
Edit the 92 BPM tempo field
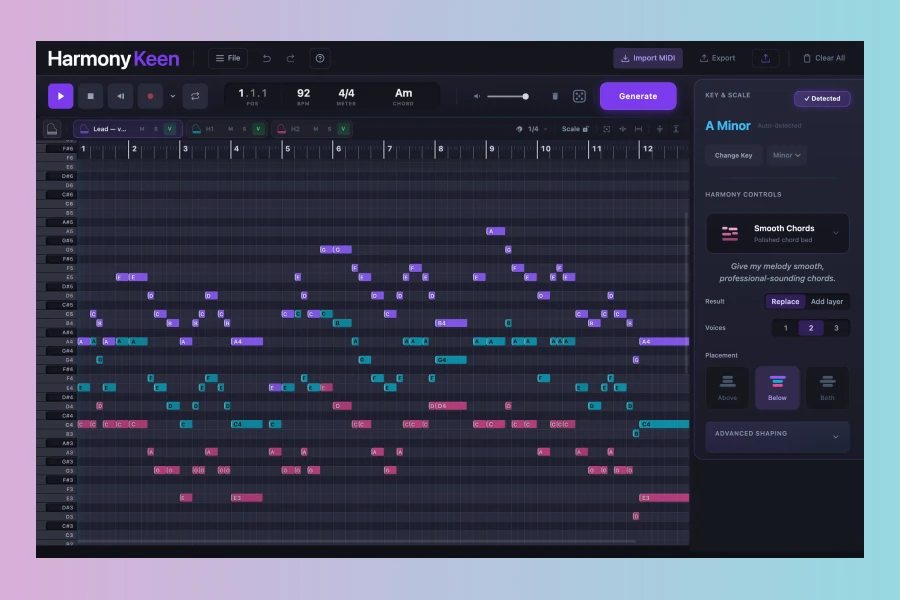(x=303, y=96)
